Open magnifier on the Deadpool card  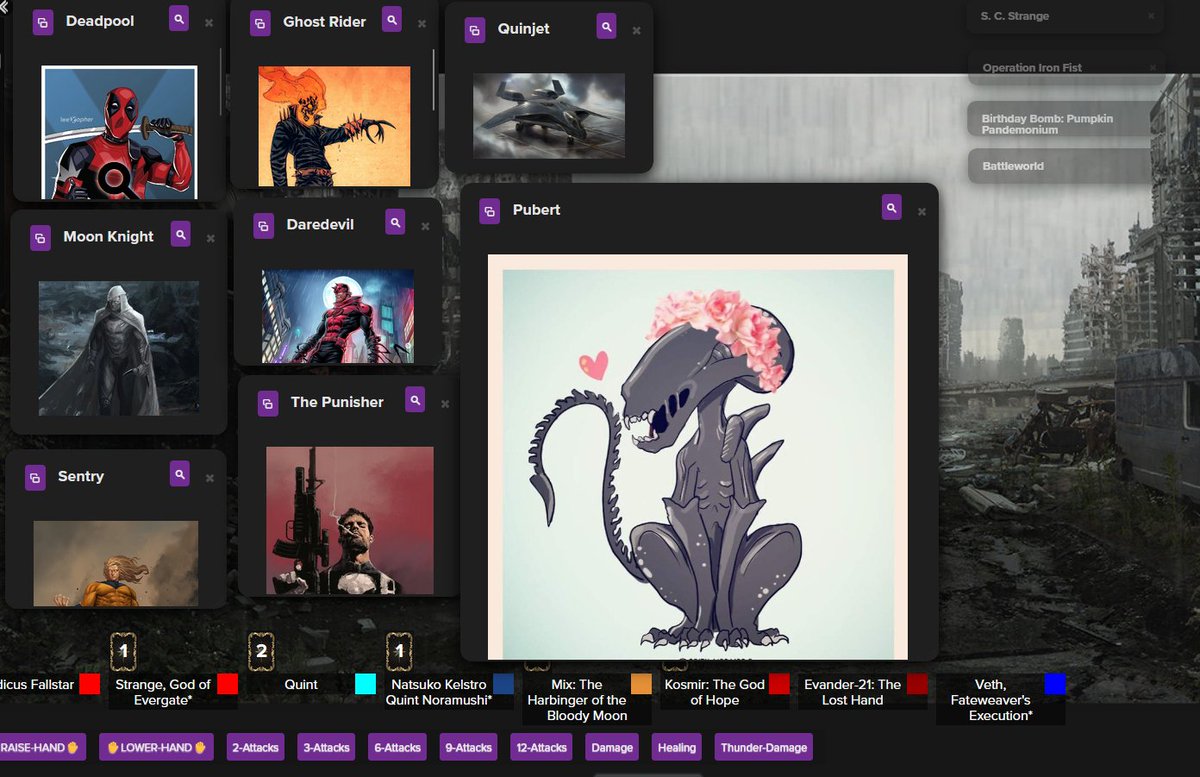point(178,19)
